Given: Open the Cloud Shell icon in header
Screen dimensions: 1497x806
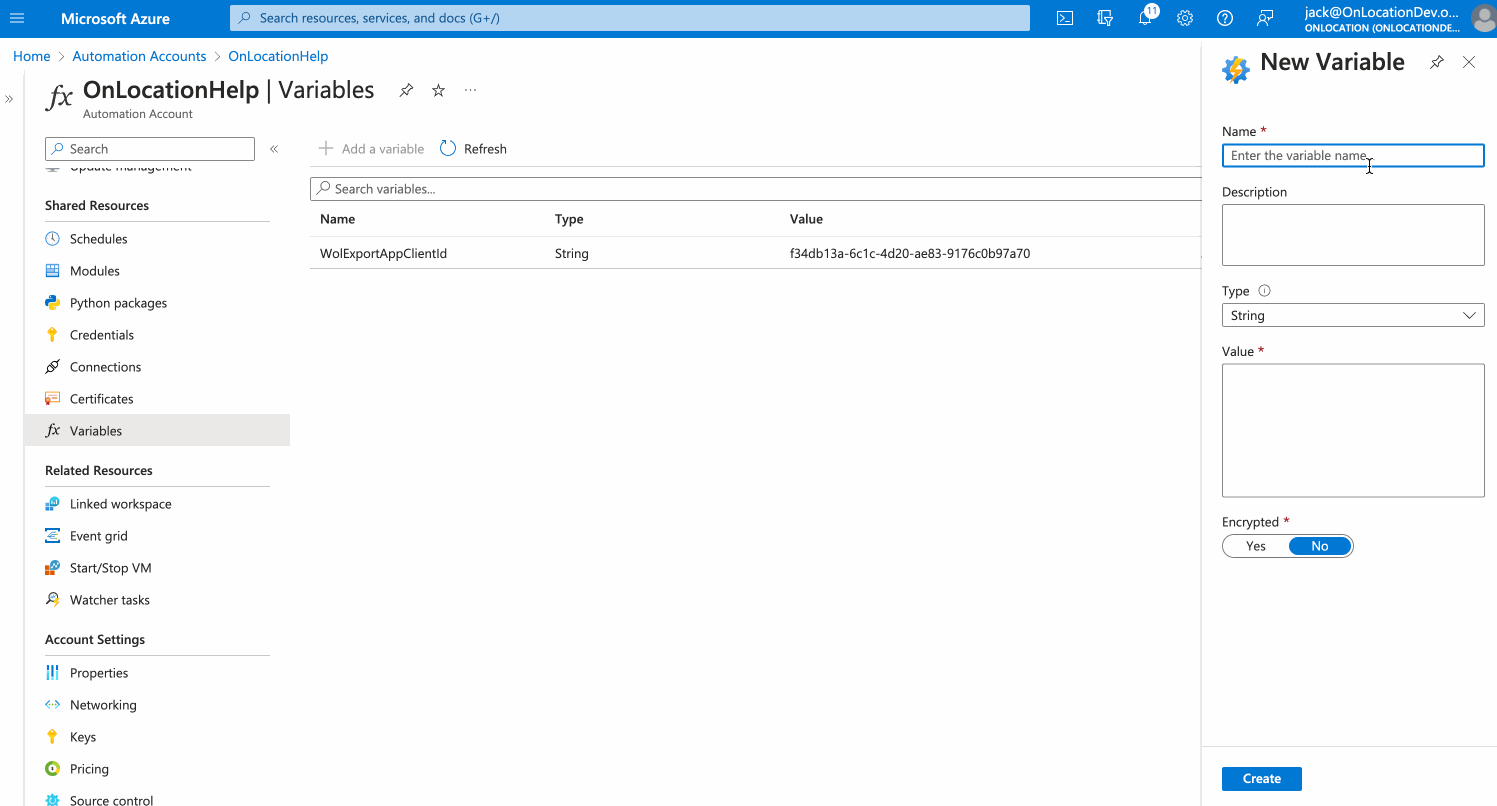Looking at the screenshot, I should tap(1065, 18).
